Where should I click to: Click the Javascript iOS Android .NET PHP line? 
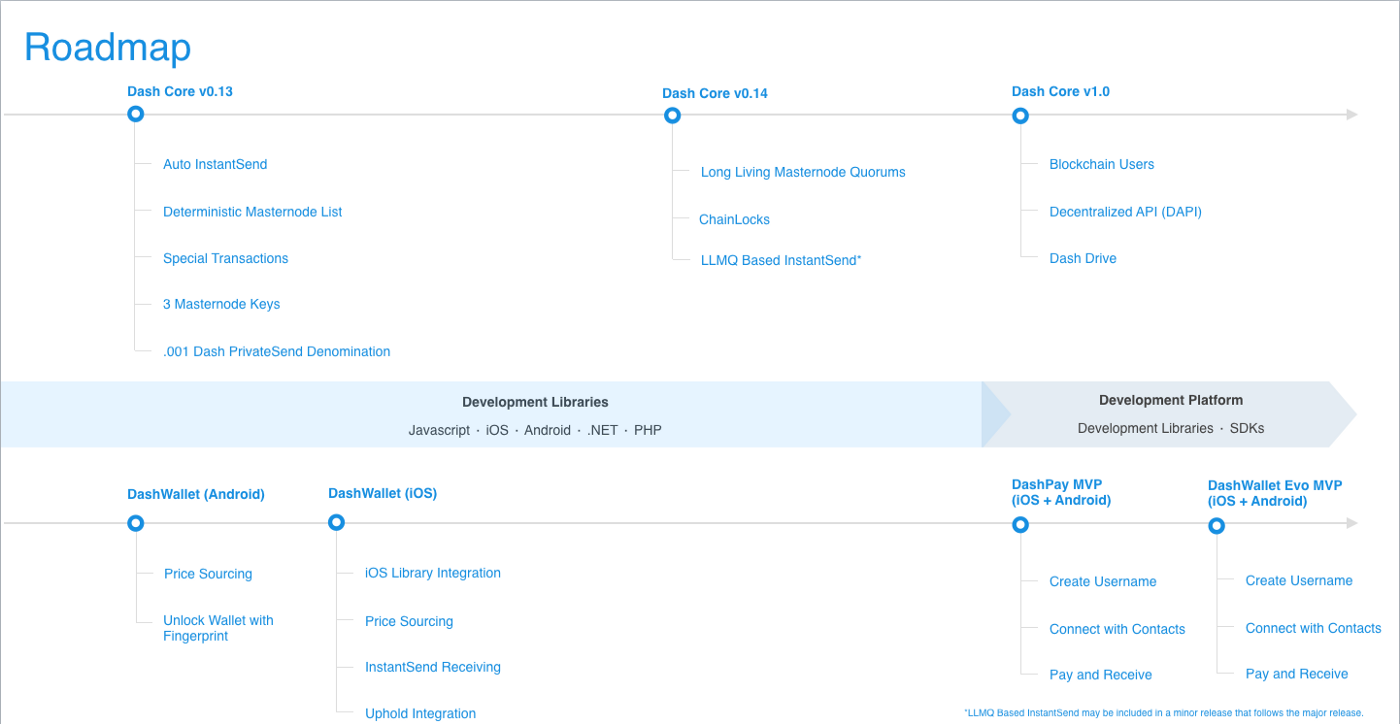535,430
